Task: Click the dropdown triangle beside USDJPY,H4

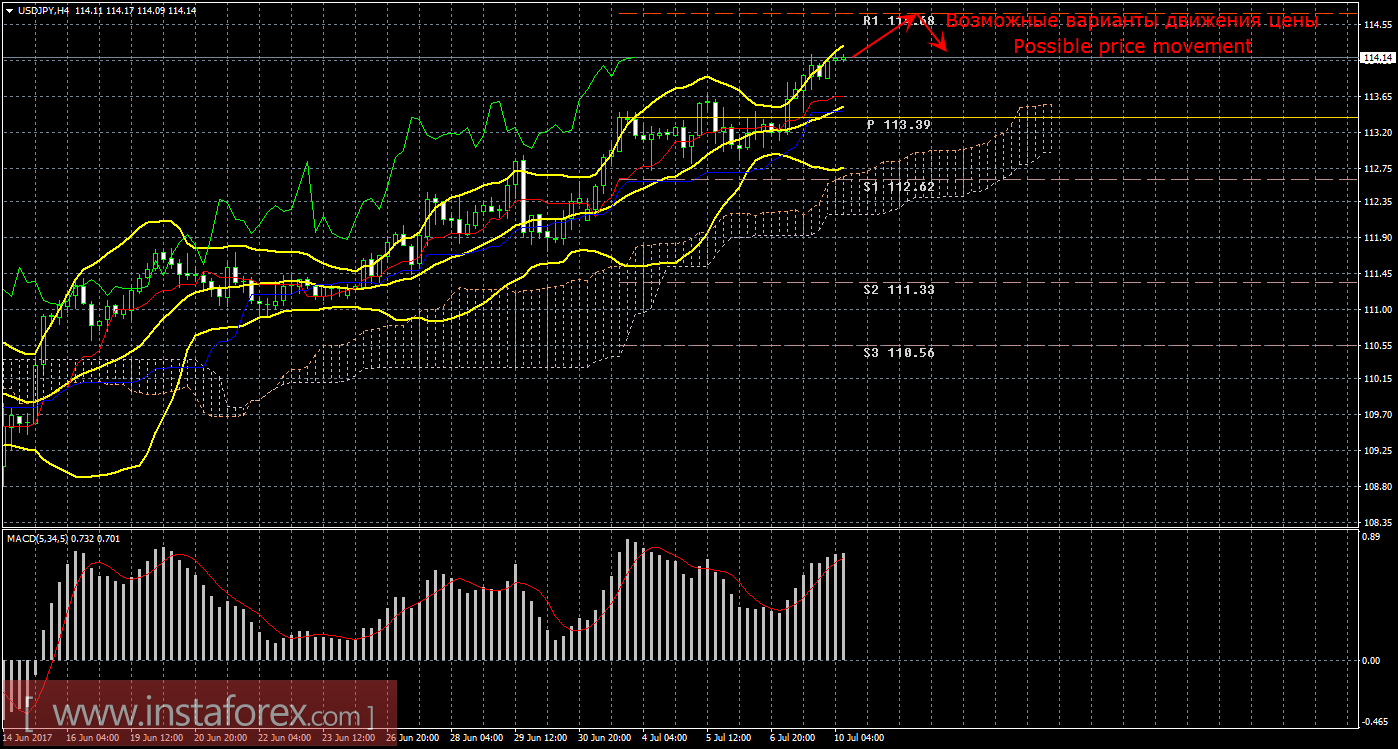Action: click(x=8, y=10)
